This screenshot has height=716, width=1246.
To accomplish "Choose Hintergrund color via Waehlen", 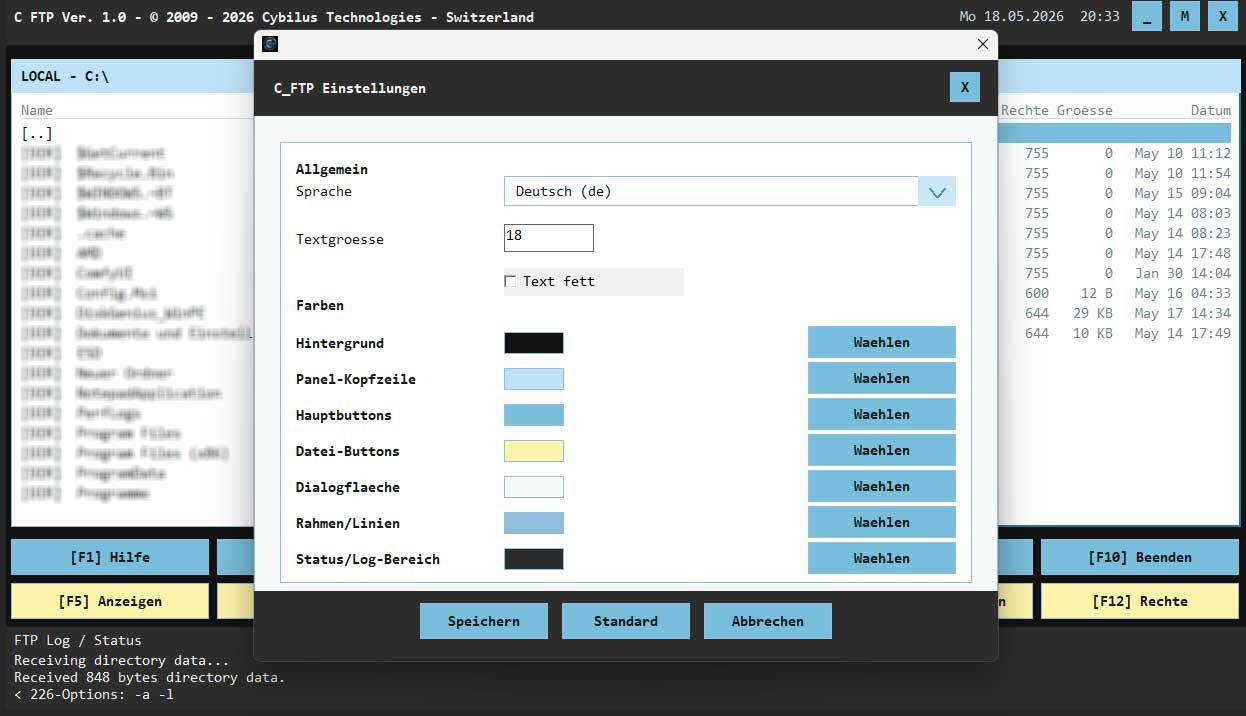I will (x=882, y=342).
